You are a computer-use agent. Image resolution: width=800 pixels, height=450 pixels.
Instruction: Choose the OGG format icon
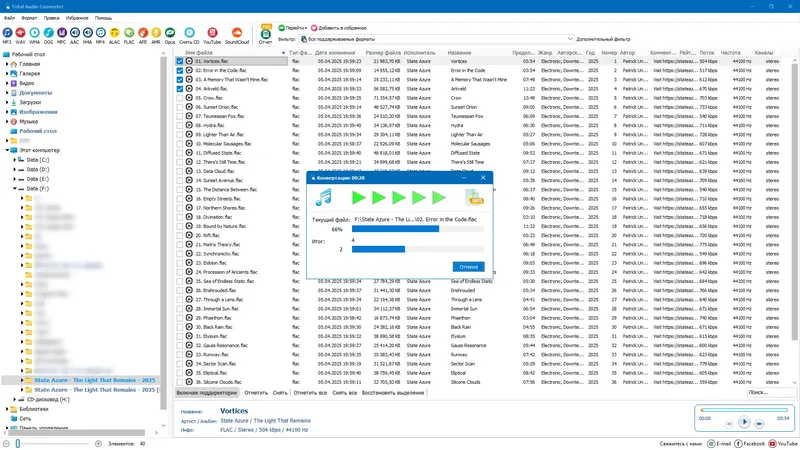[48, 33]
